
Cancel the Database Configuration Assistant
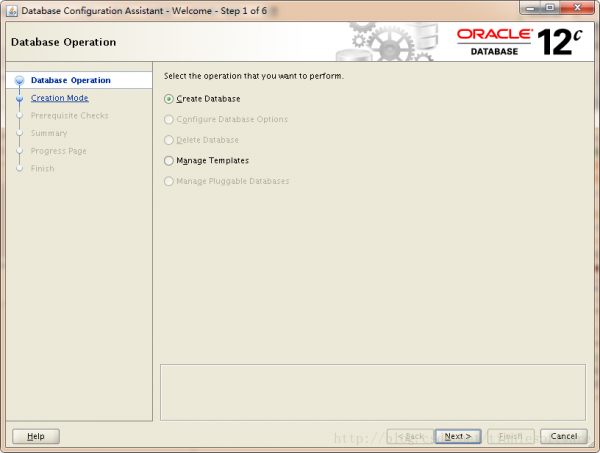click(x=564, y=436)
